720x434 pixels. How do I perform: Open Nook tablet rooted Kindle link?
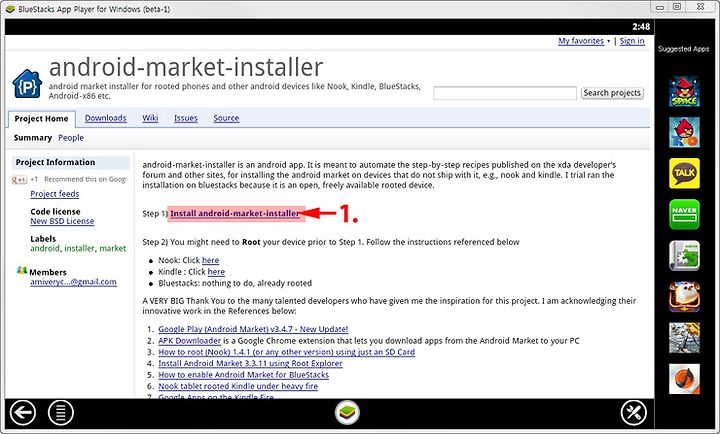coord(238,386)
